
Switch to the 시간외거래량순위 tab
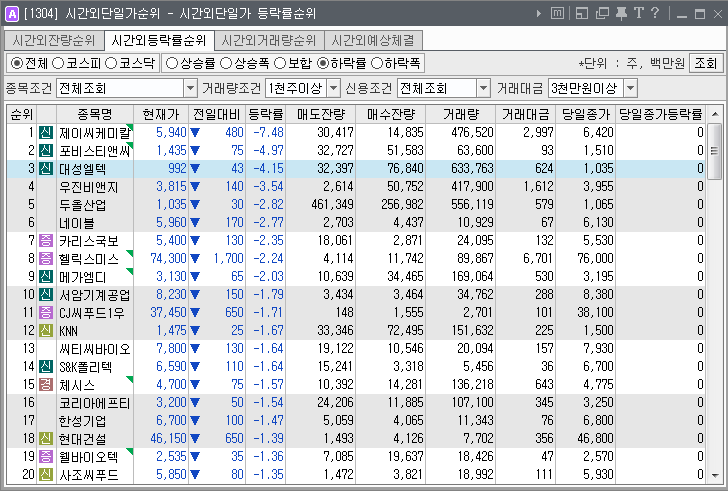(269, 41)
